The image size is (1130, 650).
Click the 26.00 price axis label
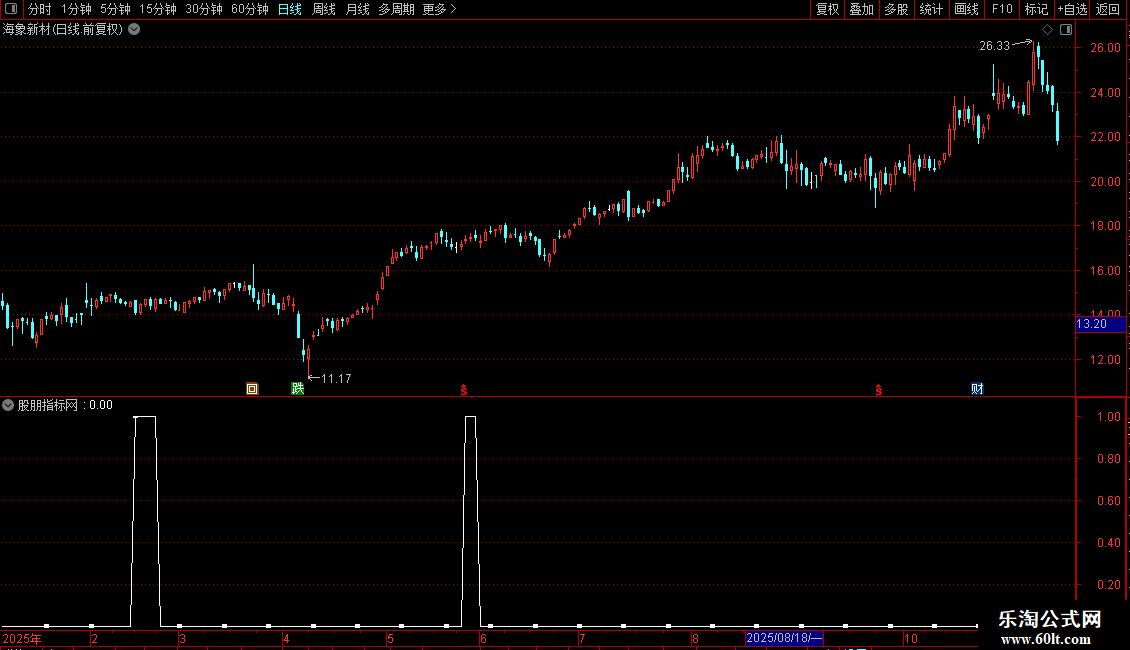[x=1105, y=48]
